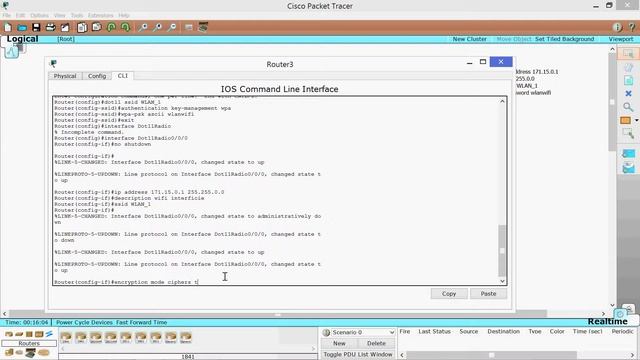This screenshot has height=360, width=640.
Task: Click the Help question mark icon
Action: 632,27
